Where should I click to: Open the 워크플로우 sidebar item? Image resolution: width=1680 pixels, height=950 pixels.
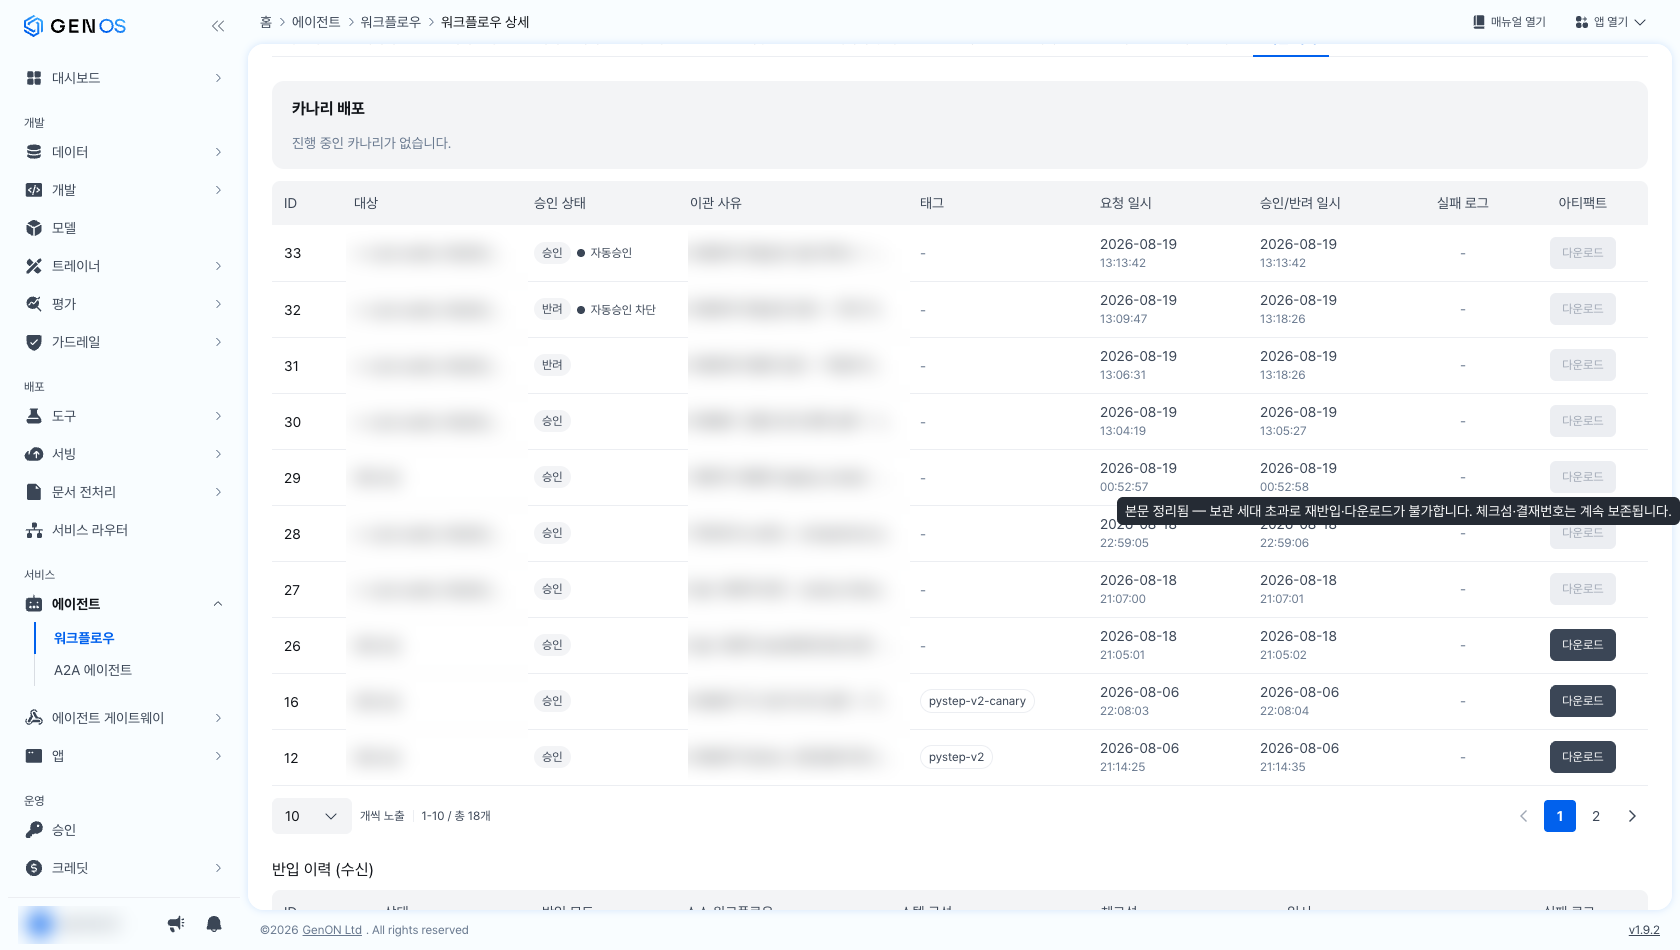click(x=84, y=638)
